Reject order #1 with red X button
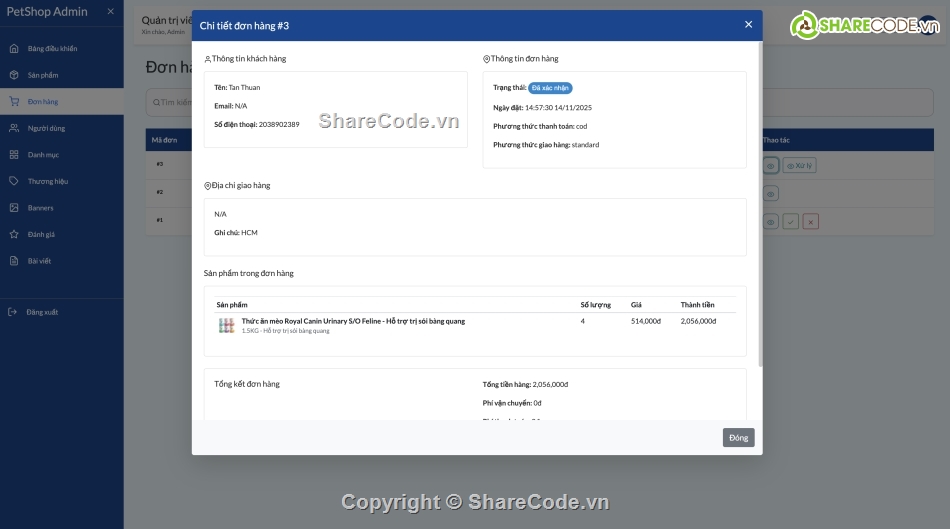This screenshot has width=950, height=529. [x=811, y=222]
